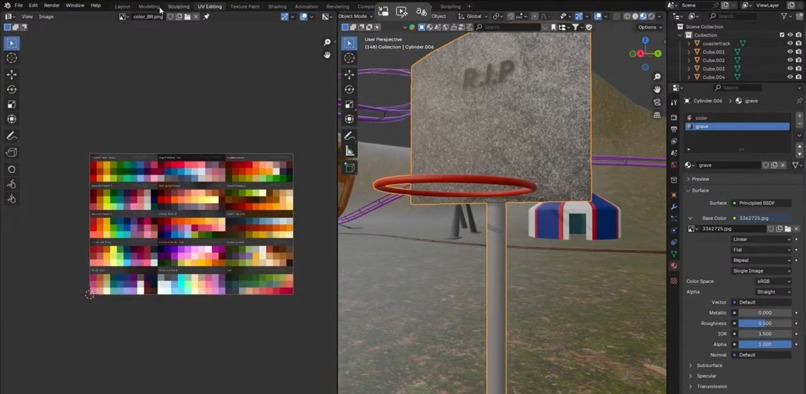This screenshot has width=806, height=394.
Task: Click the zoom magnifier in UV editor
Action: (x=327, y=42)
